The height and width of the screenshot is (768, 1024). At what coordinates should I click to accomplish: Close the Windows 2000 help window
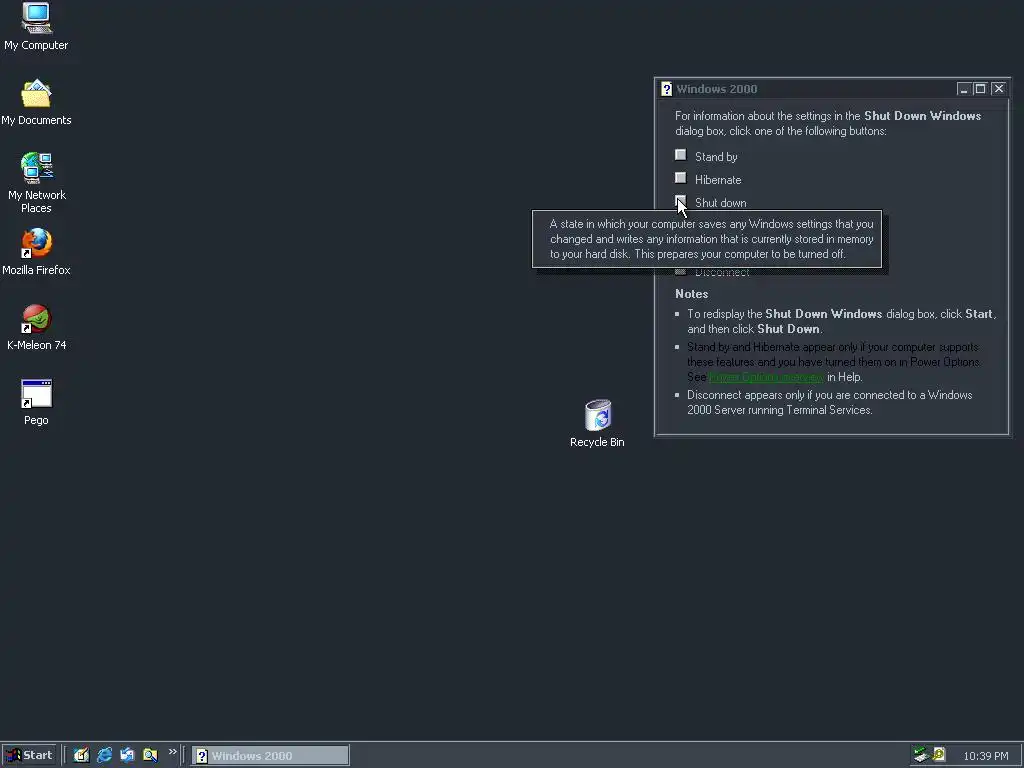point(999,89)
